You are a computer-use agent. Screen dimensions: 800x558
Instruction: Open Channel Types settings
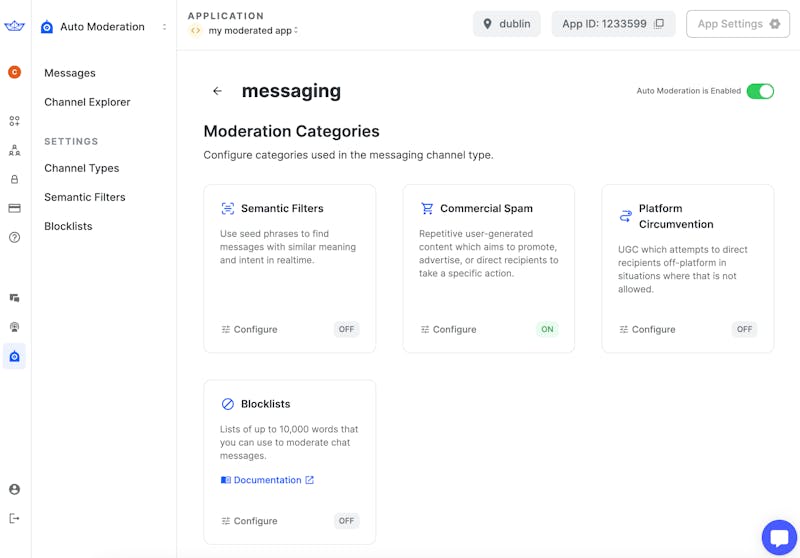pyautogui.click(x=82, y=168)
